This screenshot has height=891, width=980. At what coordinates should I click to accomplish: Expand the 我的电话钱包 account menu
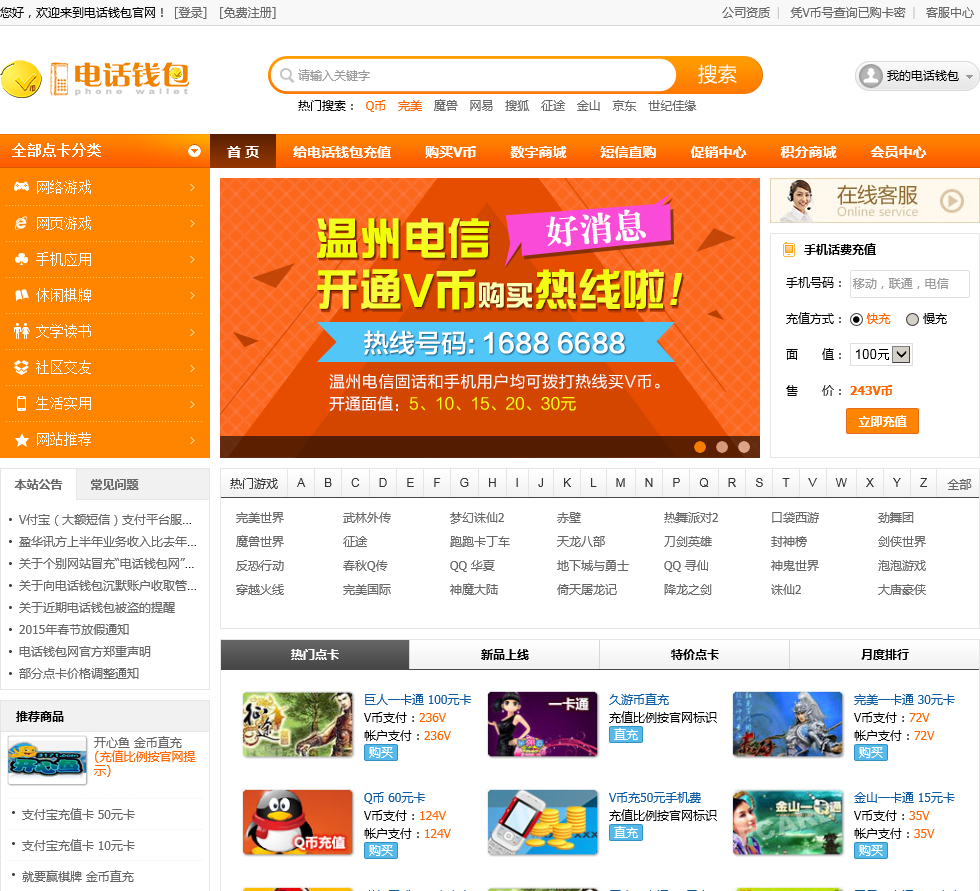(x=969, y=77)
